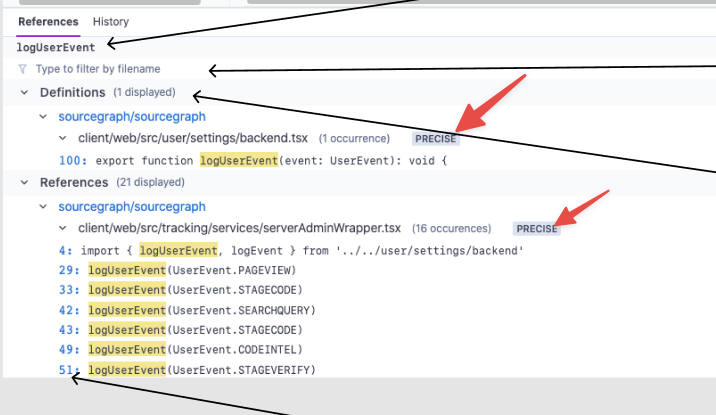Viewport: 716px width, 415px height.
Task: Open client/web/src/user/settings/backend.tsx file
Action: (x=193, y=138)
